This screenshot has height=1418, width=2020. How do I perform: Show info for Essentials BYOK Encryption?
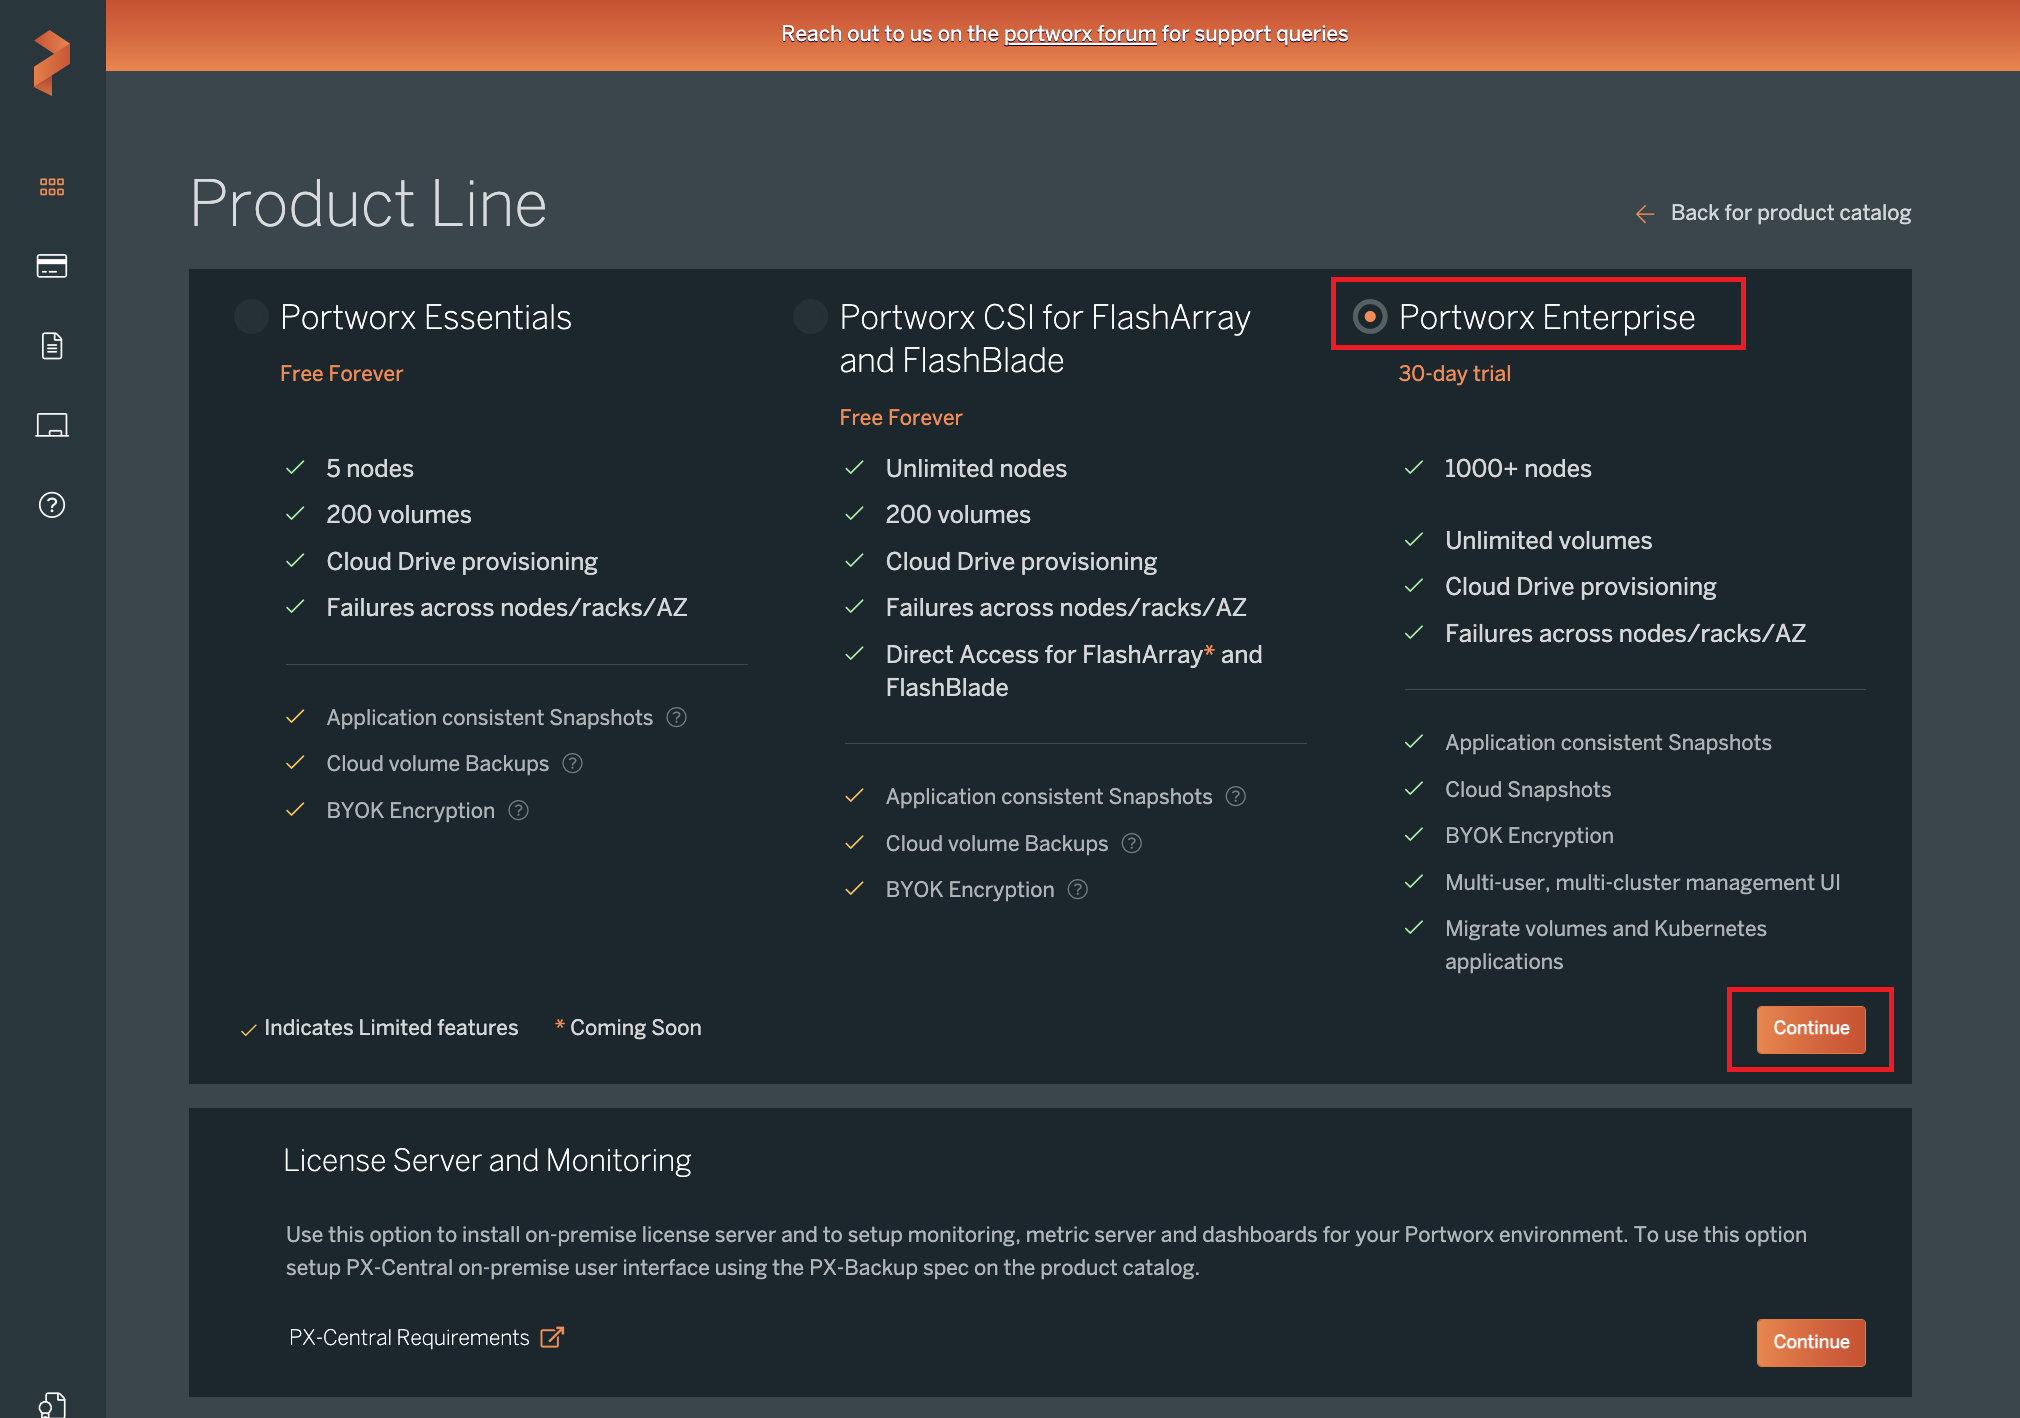519,810
